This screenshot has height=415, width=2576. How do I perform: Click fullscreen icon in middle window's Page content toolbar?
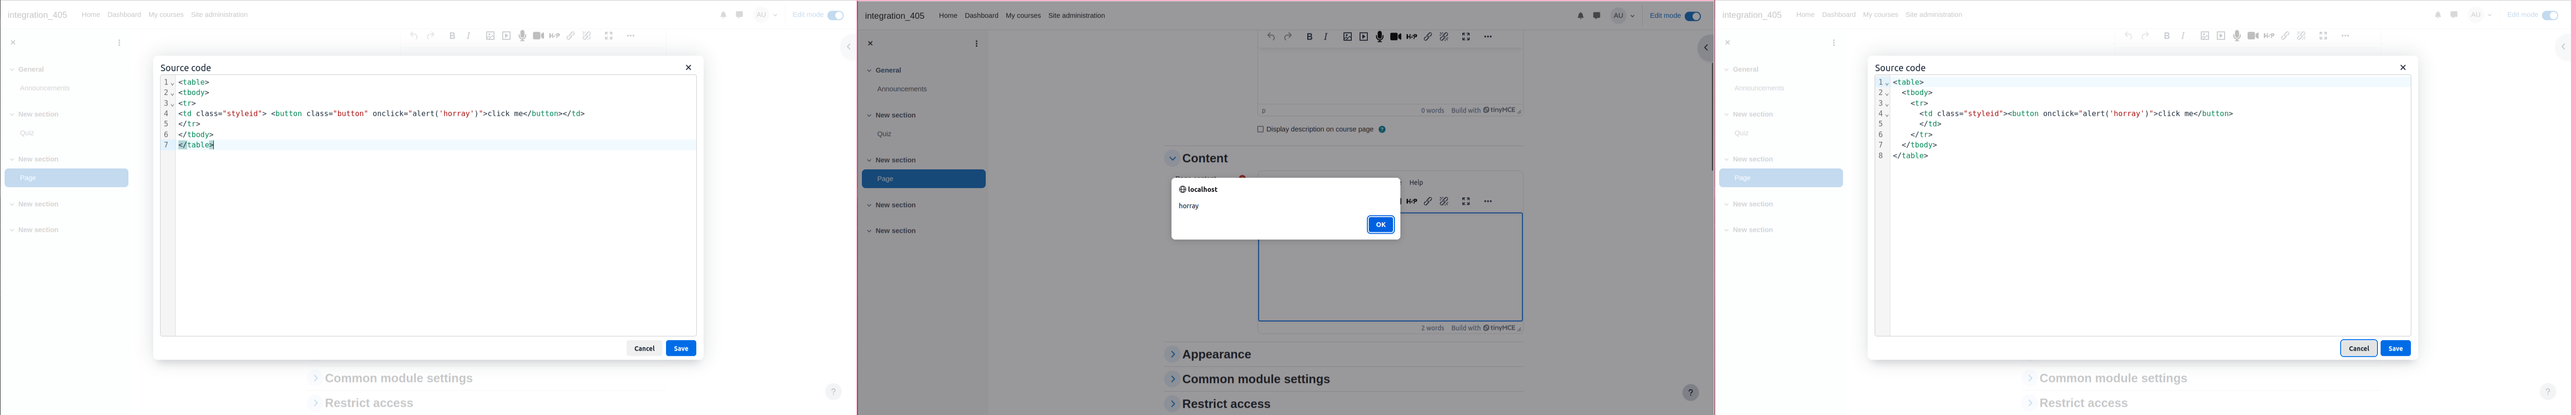[x=1466, y=202]
